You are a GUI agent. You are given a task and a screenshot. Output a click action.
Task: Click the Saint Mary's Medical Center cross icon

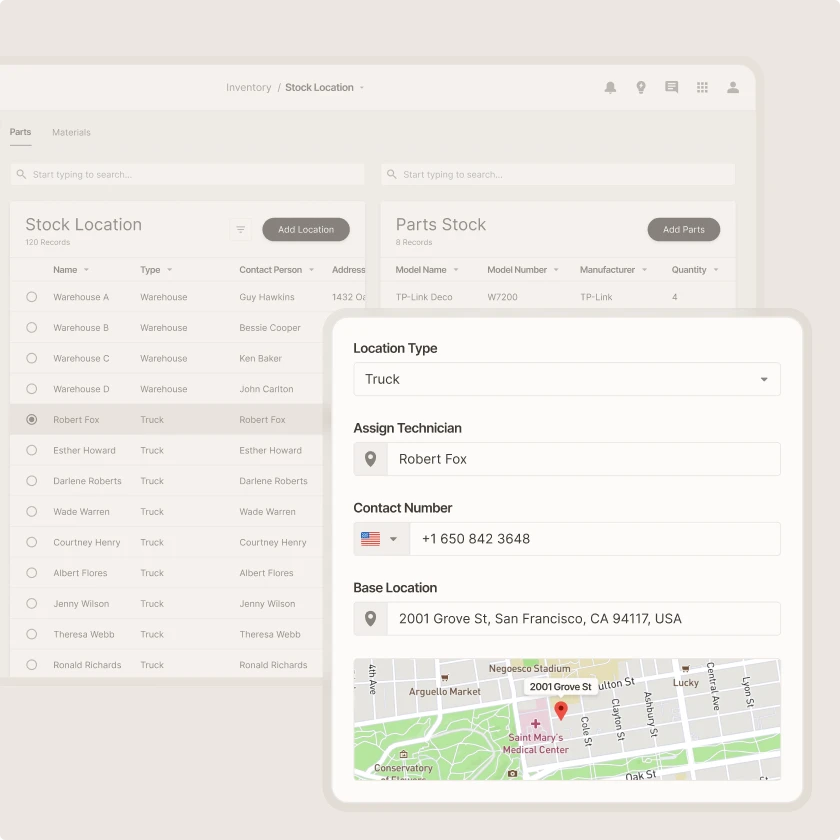535,724
